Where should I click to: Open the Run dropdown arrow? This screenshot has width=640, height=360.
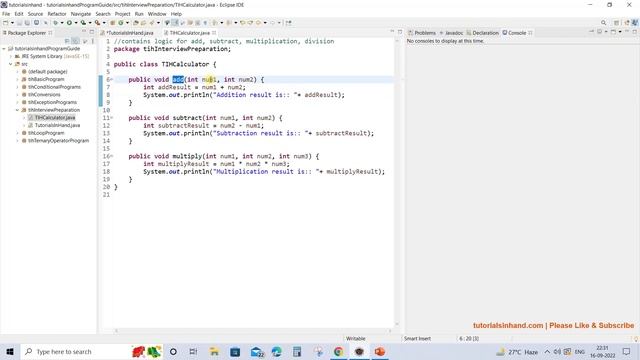click(x=76, y=23)
